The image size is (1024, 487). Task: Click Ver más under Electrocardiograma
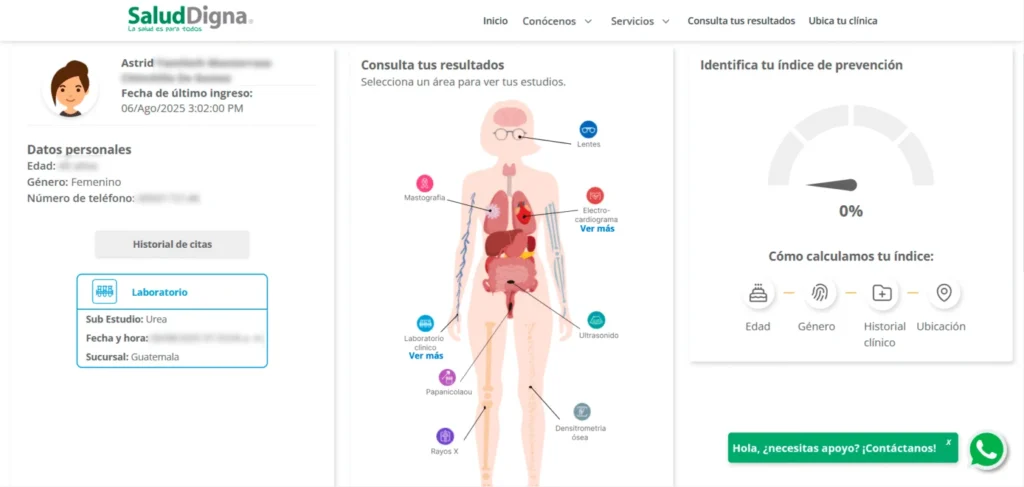[x=597, y=229]
